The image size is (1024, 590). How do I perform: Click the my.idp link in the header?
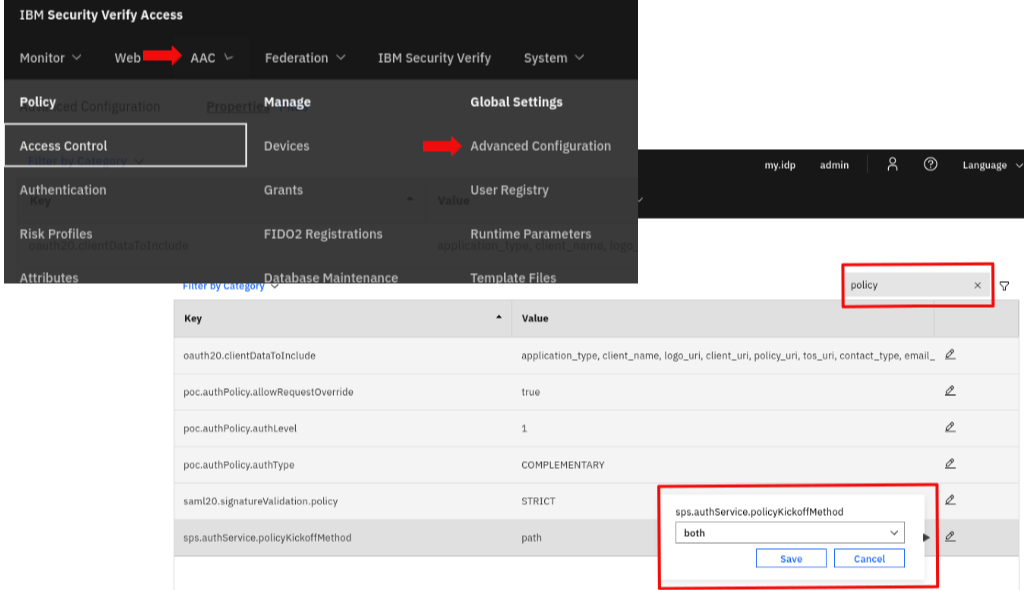pyautogui.click(x=780, y=164)
